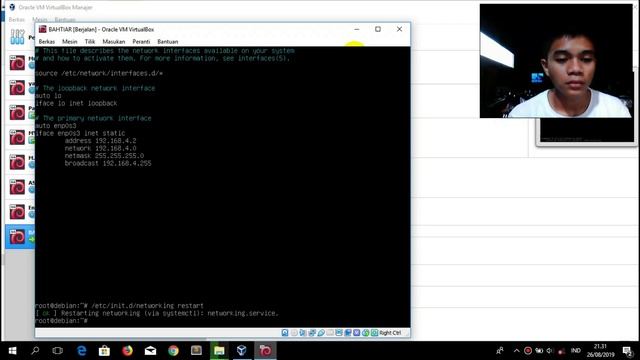The width and height of the screenshot is (640, 360).
Task: Click the mouse integration status icon
Action: pyautogui.click(x=366, y=333)
